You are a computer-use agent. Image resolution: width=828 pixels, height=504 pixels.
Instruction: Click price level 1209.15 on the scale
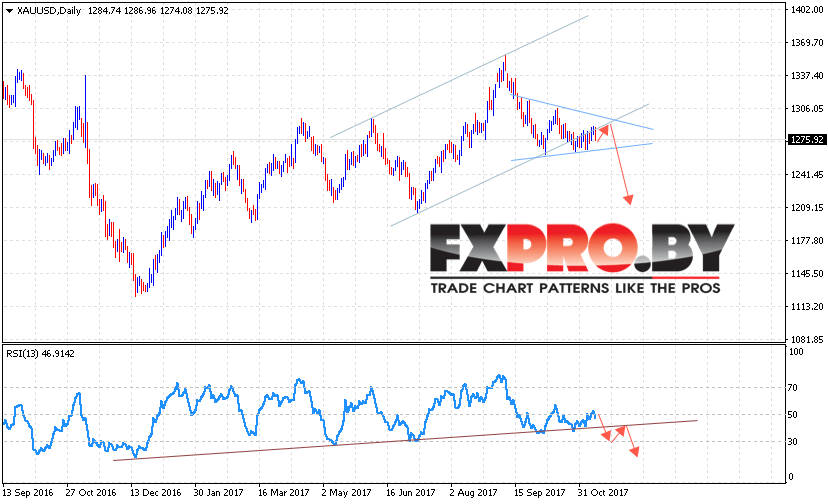click(807, 207)
